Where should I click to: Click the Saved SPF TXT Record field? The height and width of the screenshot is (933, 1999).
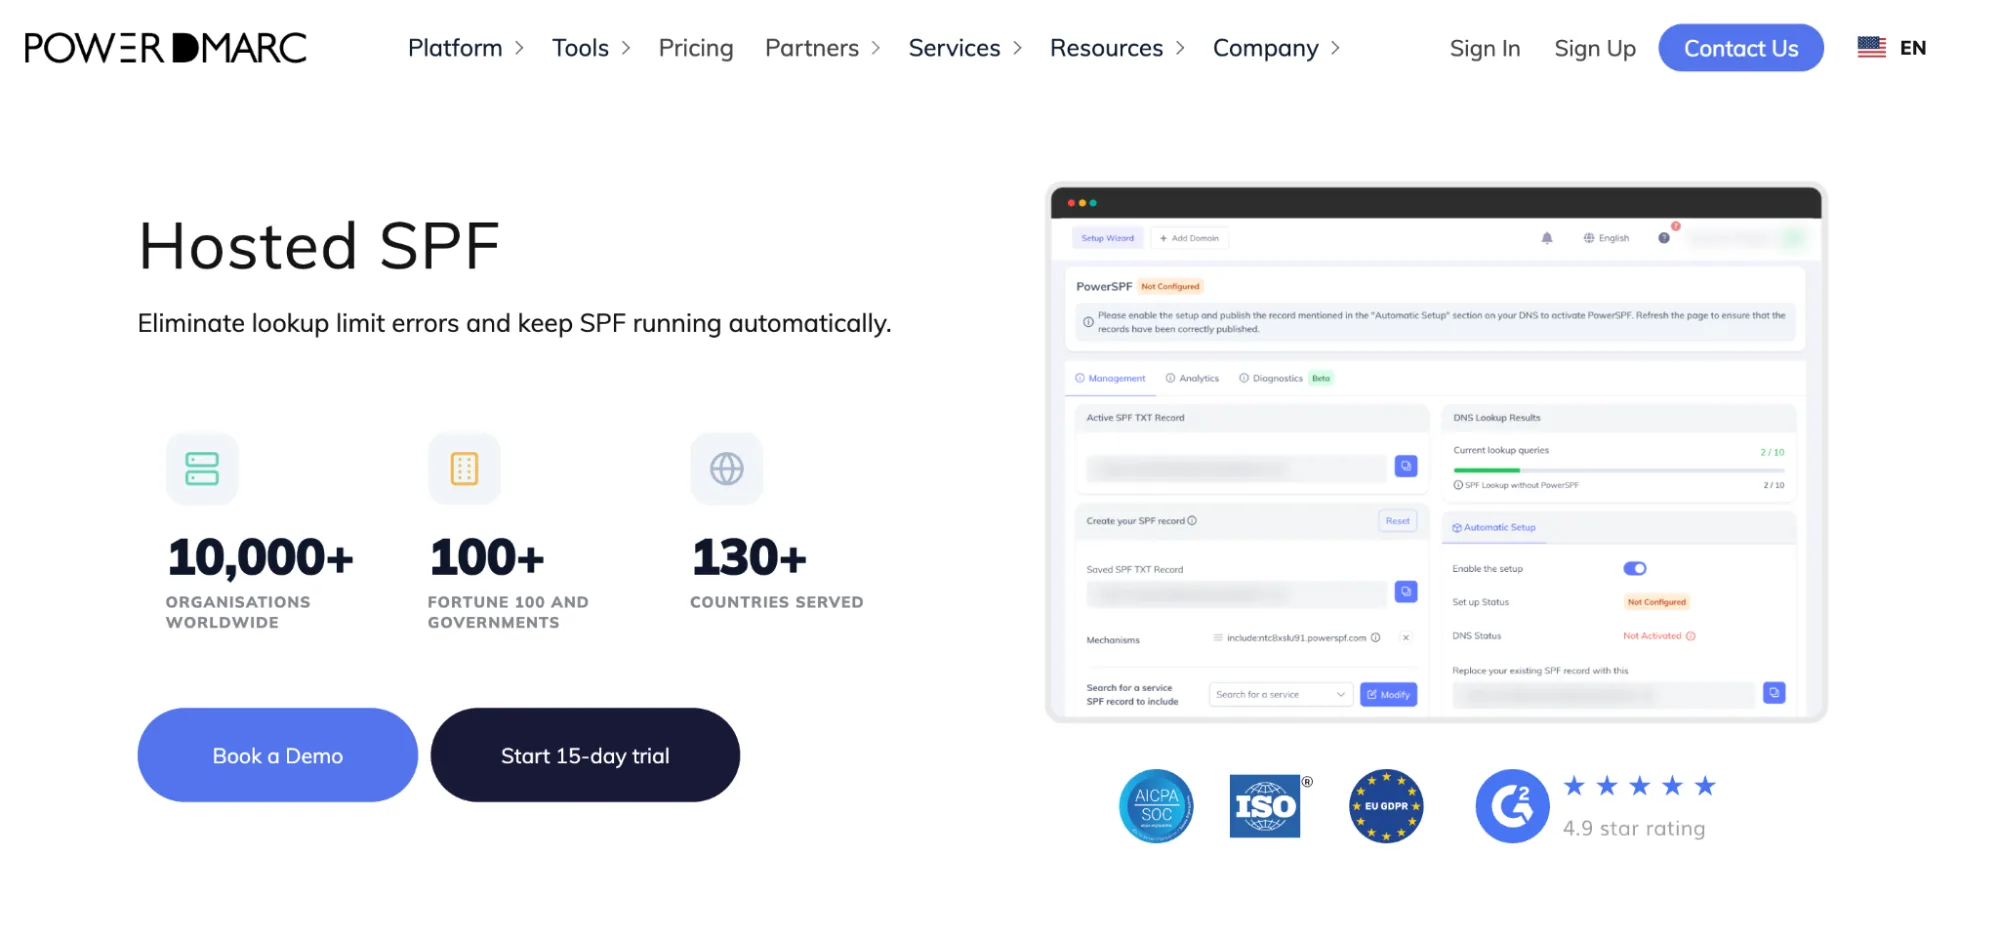click(x=1237, y=593)
